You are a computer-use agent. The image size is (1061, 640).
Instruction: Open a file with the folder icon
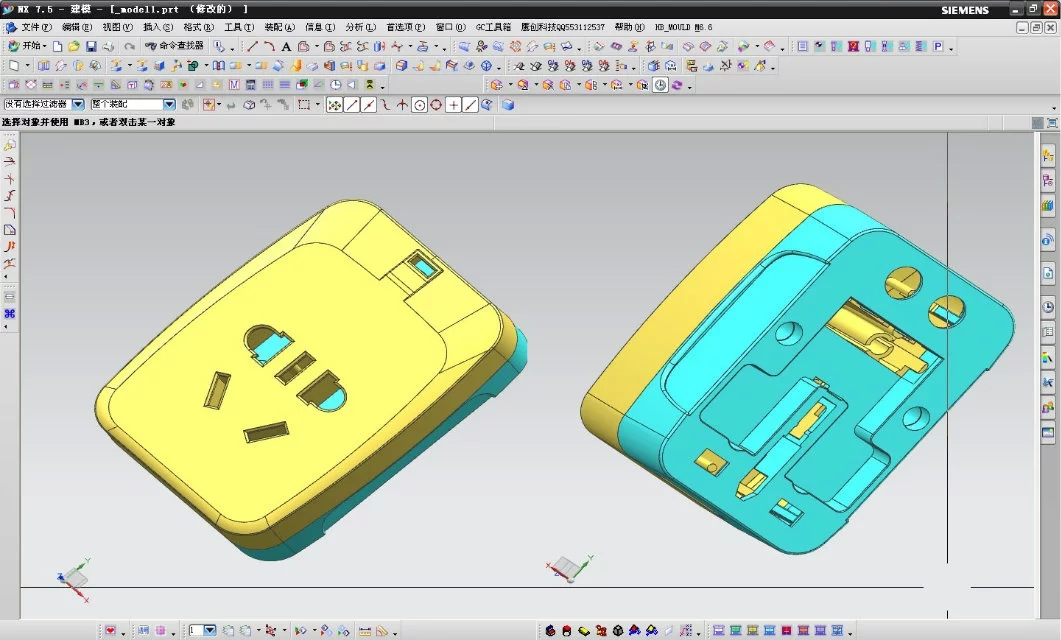[x=74, y=46]
